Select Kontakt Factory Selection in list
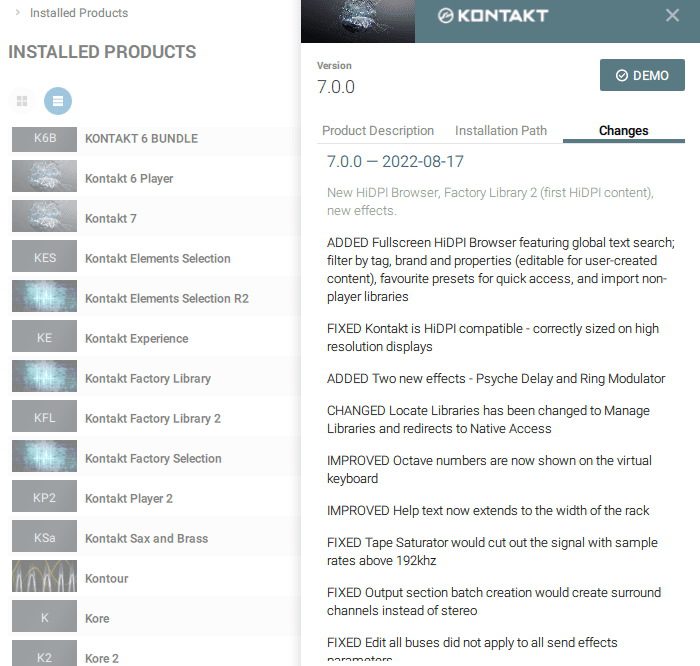This screenshot has width=700, height=666. (x=153, y=458)
